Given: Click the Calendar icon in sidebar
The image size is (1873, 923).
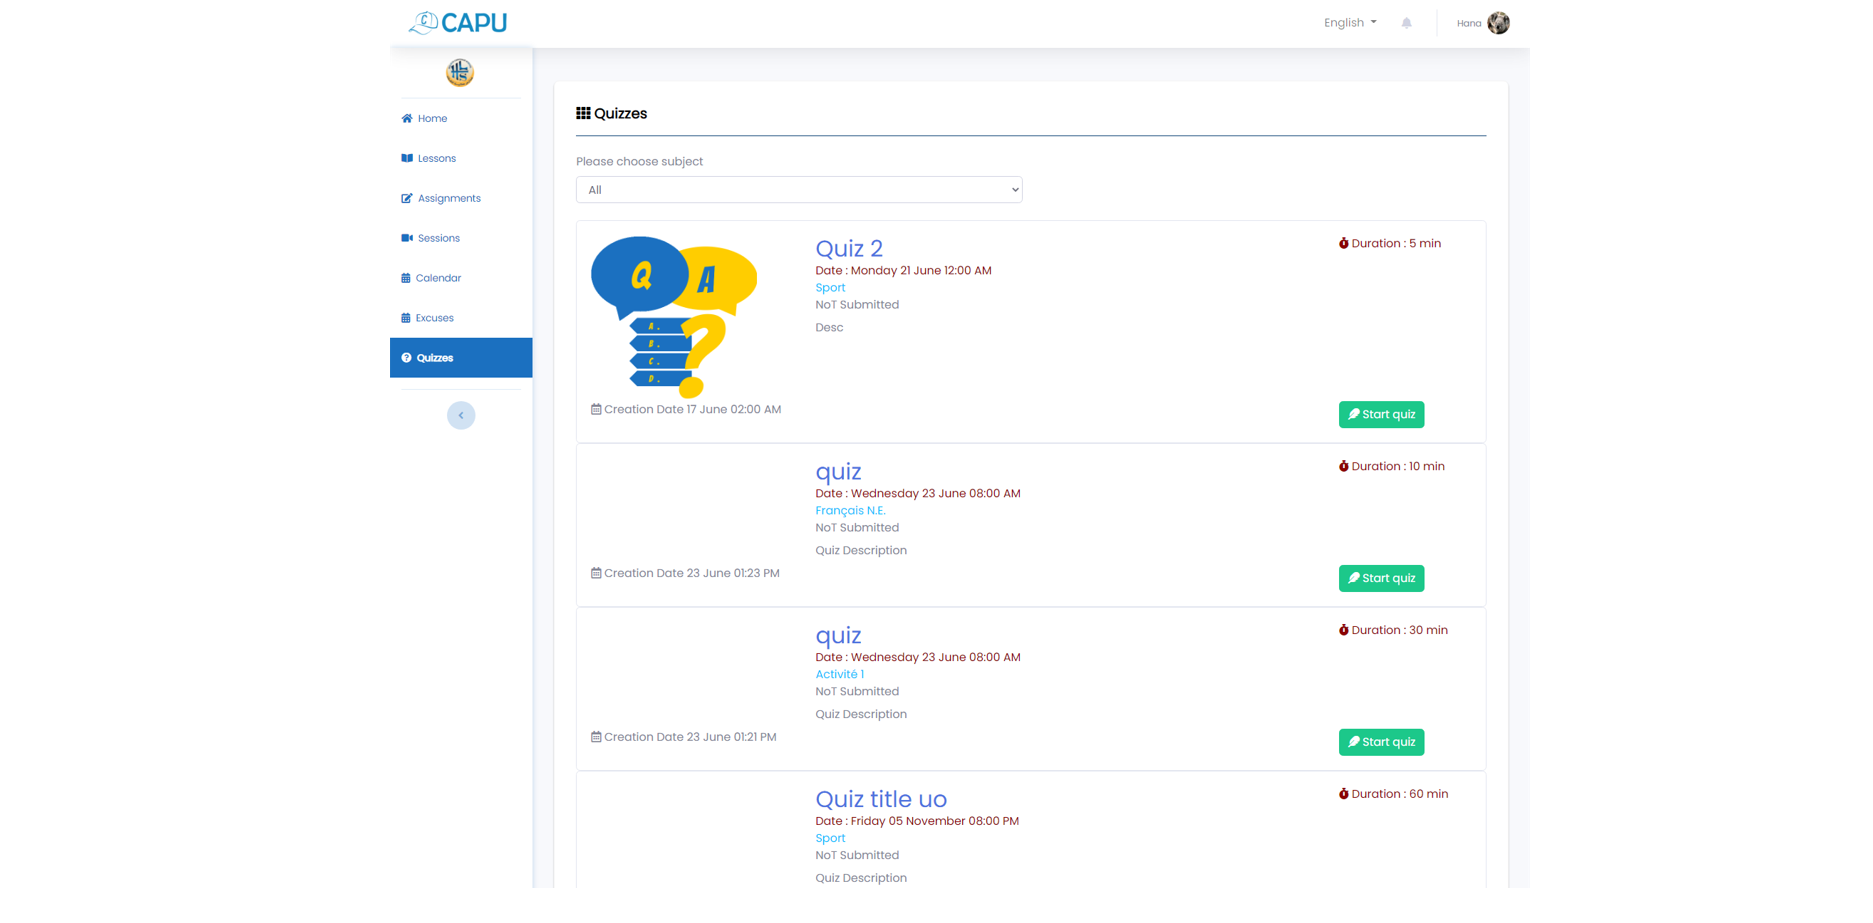Looking at the screenshot, I should pyautogui.click(x=406, y=278).
